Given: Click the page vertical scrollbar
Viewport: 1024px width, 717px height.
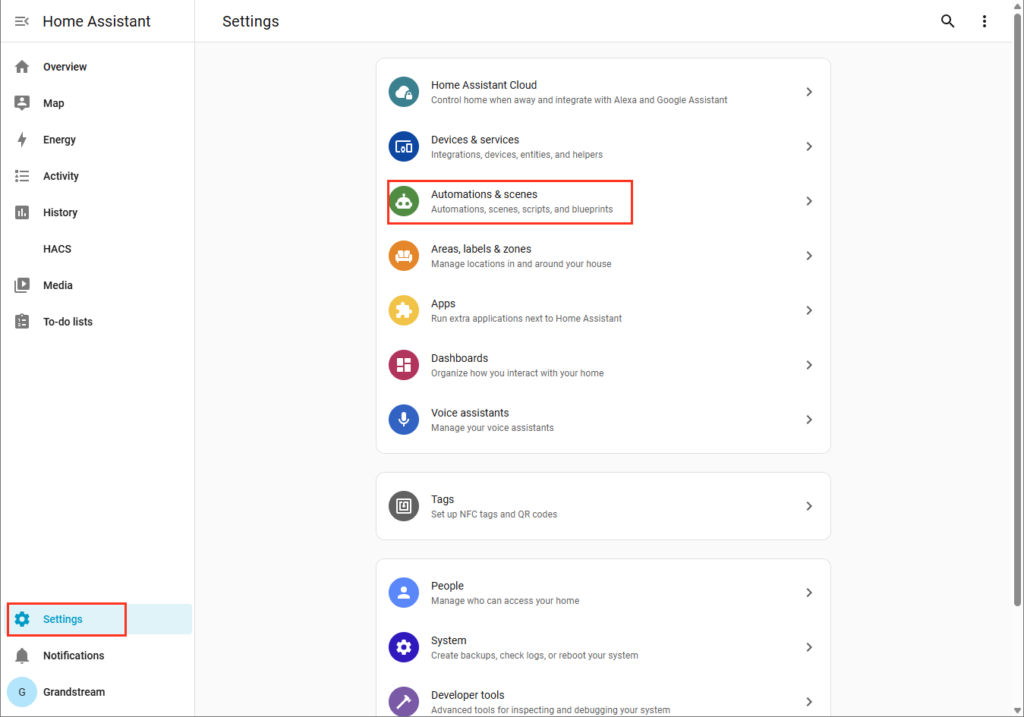Looking at the screenshot, I should (1017, 312).
